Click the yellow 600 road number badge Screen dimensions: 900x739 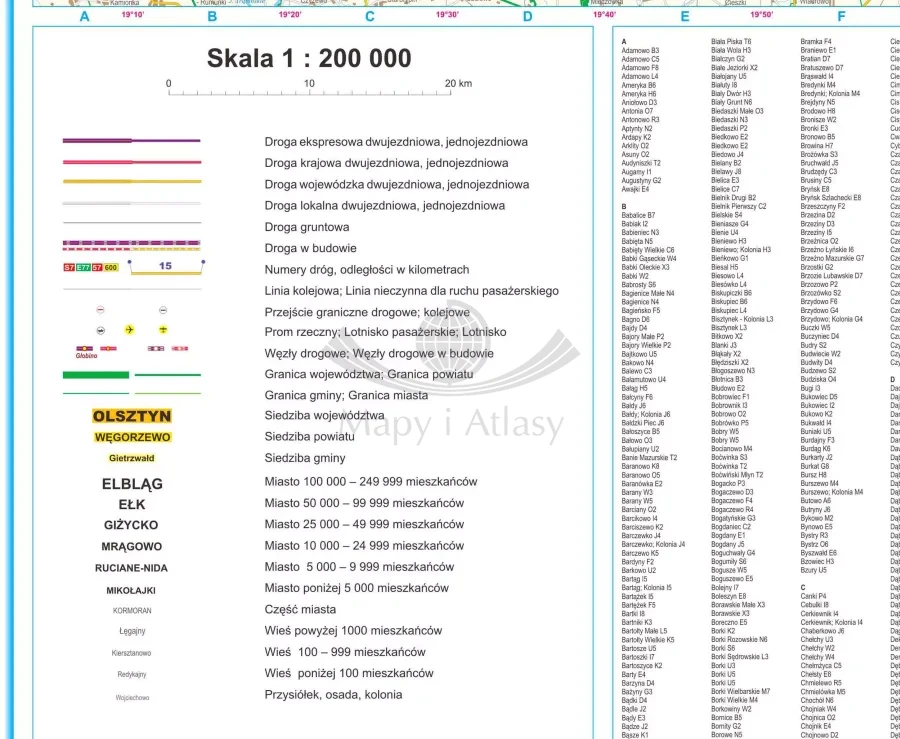coord(111,268)
